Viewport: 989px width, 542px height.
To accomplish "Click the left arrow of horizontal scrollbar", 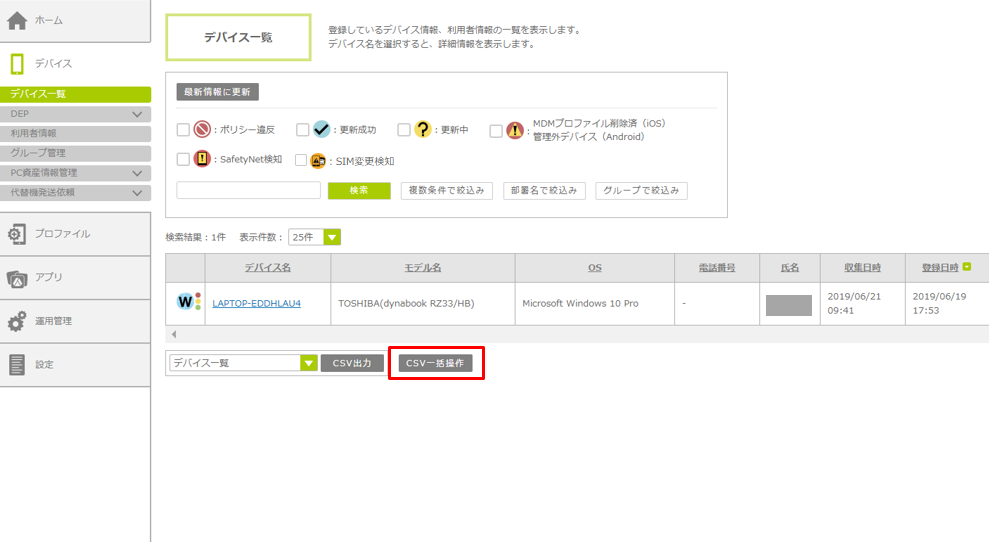I will [174, 334].
